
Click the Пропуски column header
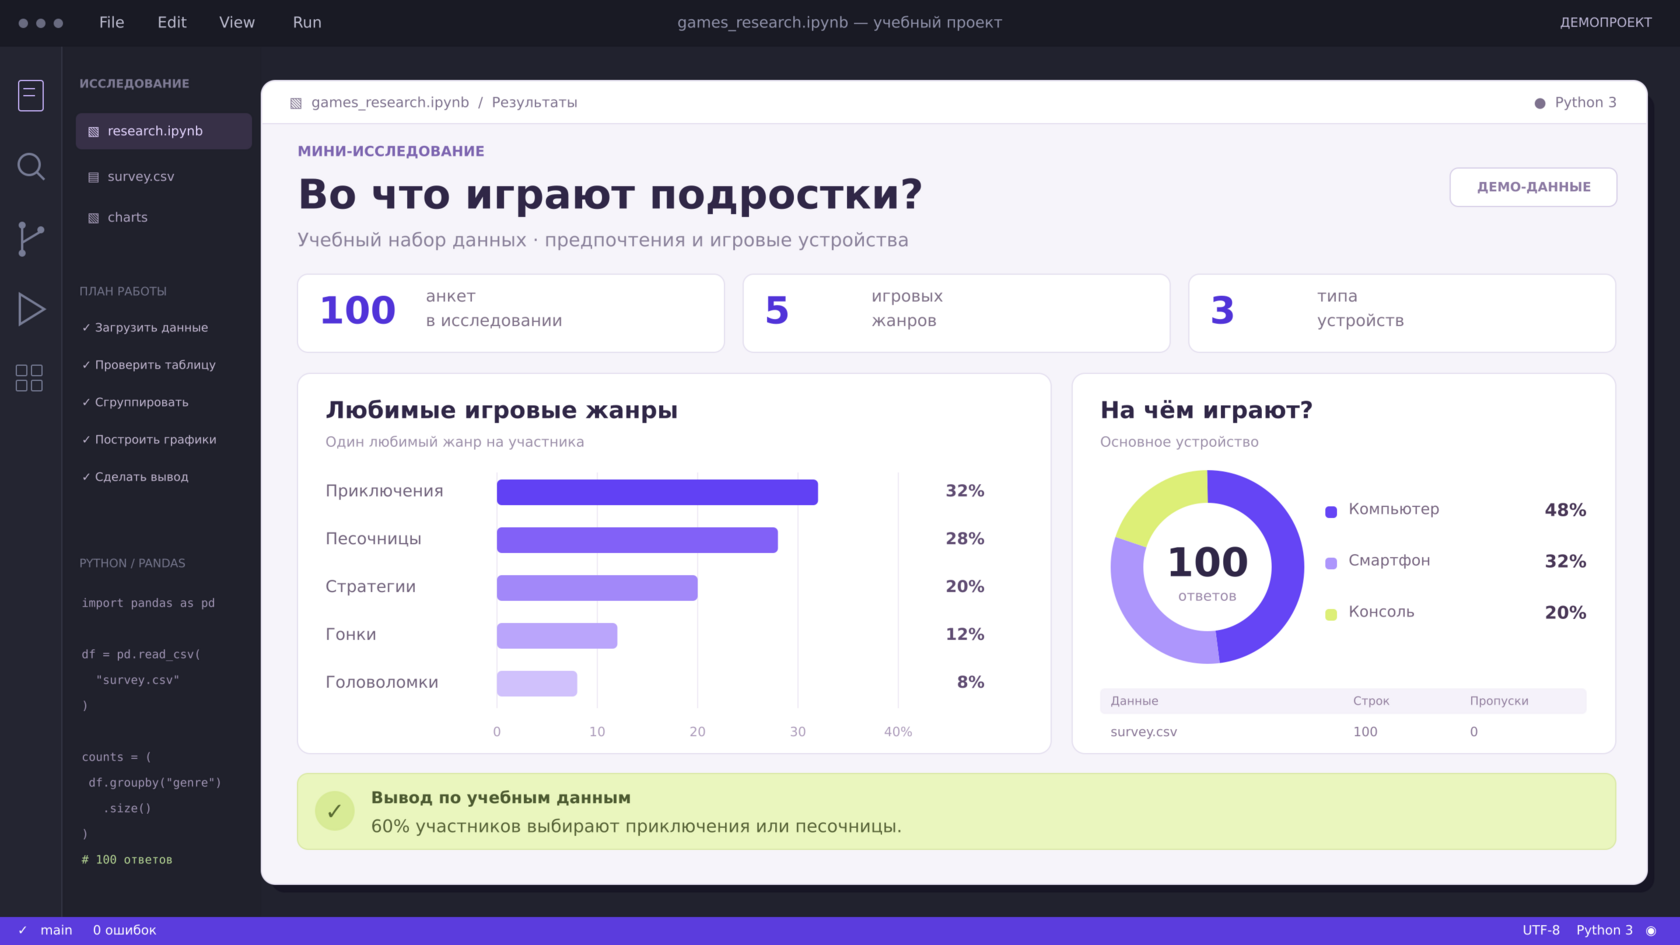pos(1499,701)
